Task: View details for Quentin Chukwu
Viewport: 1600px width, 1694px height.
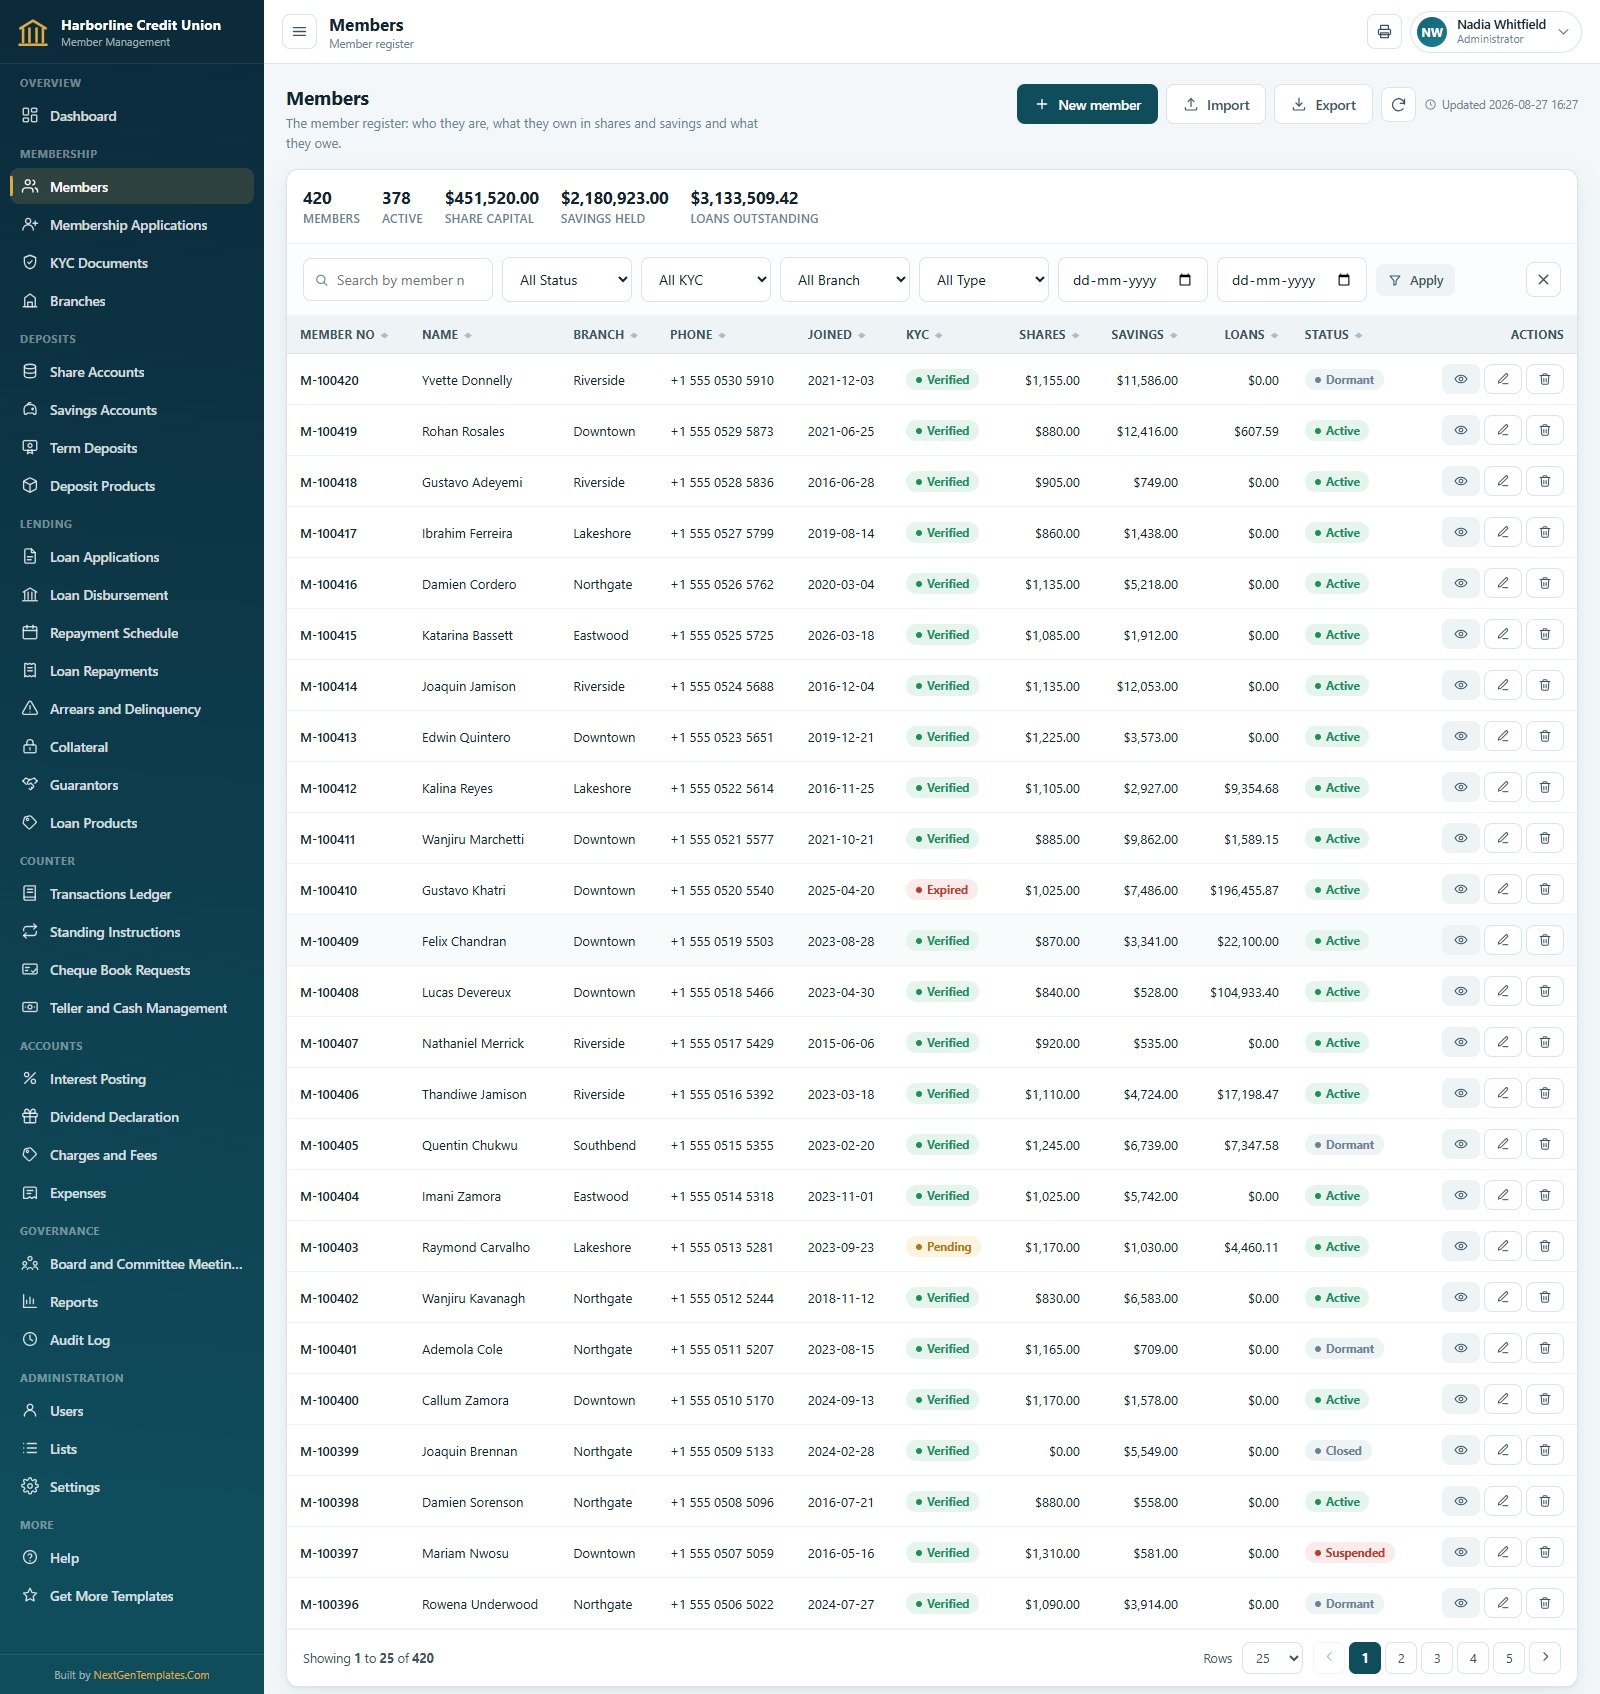Action: pyautogui.click(x=1461, y=1145)
